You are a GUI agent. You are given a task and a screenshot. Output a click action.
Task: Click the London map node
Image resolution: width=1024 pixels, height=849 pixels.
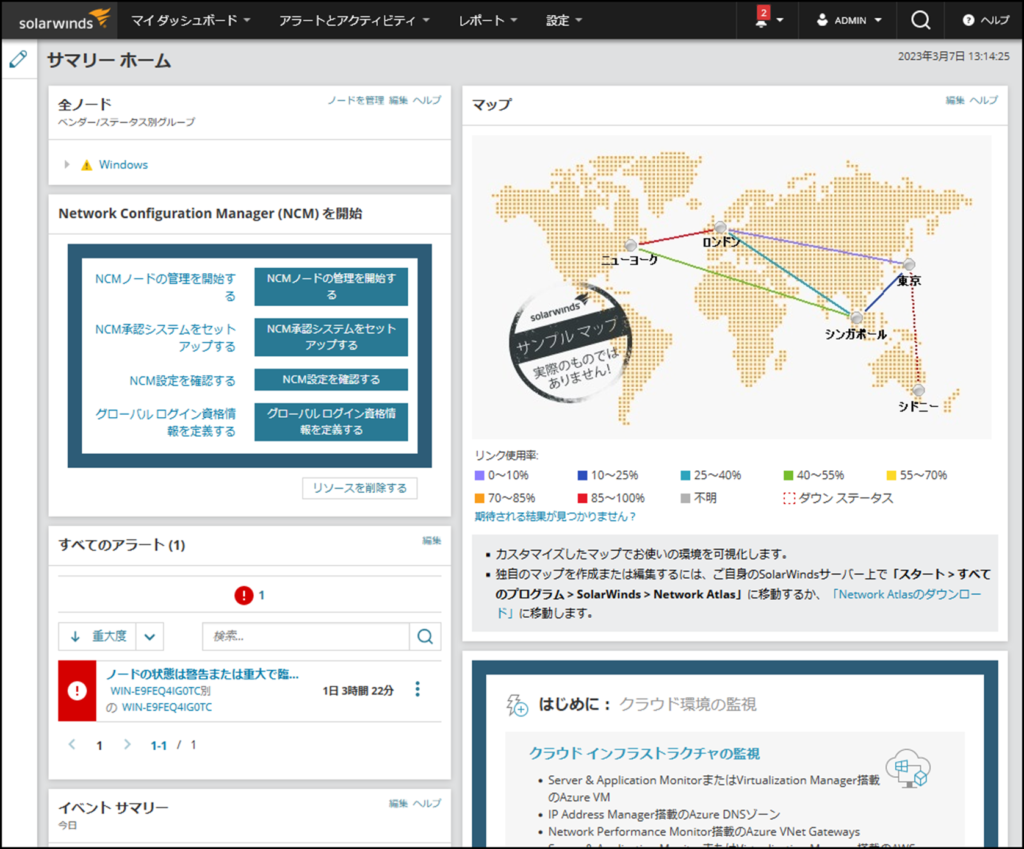(x=720, y=227)
